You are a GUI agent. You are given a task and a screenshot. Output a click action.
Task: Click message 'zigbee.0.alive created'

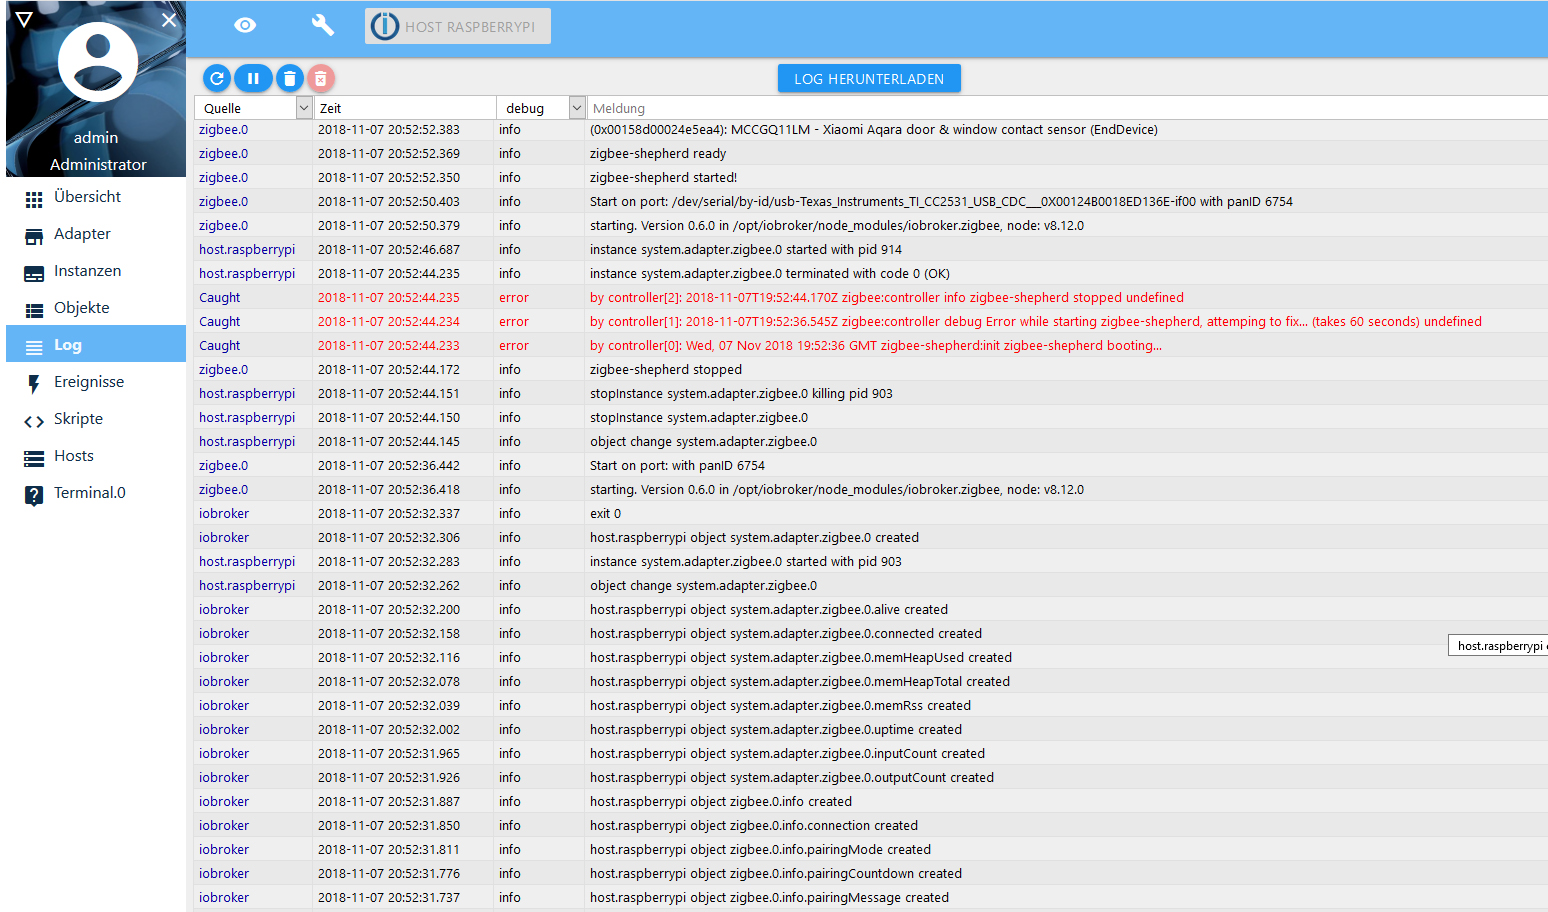click(x=769, y=609)
